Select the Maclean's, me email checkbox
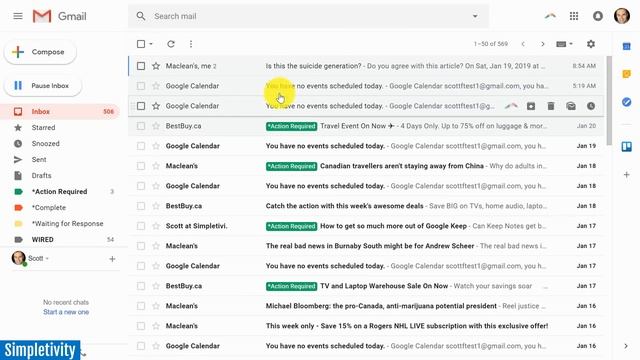The image size is (640, 360). (141, 66)
